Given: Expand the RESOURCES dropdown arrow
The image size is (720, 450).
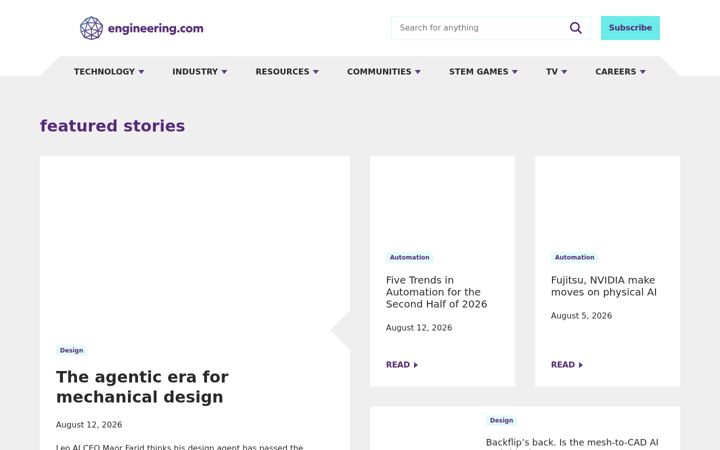Looking at the screenshot, I should [316, 72].
